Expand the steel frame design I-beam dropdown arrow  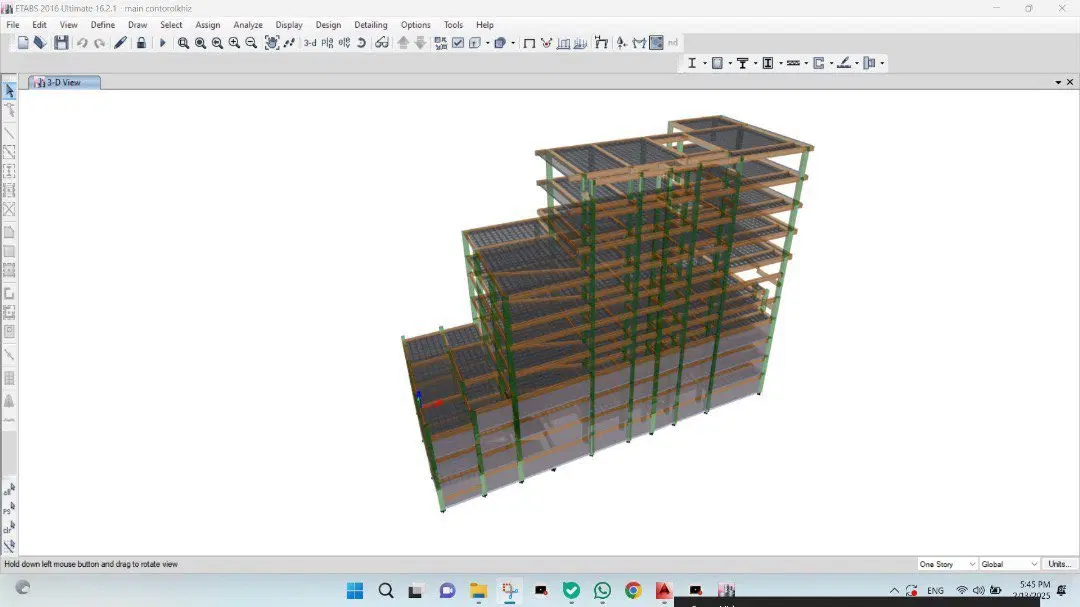[x=705, y=63]
